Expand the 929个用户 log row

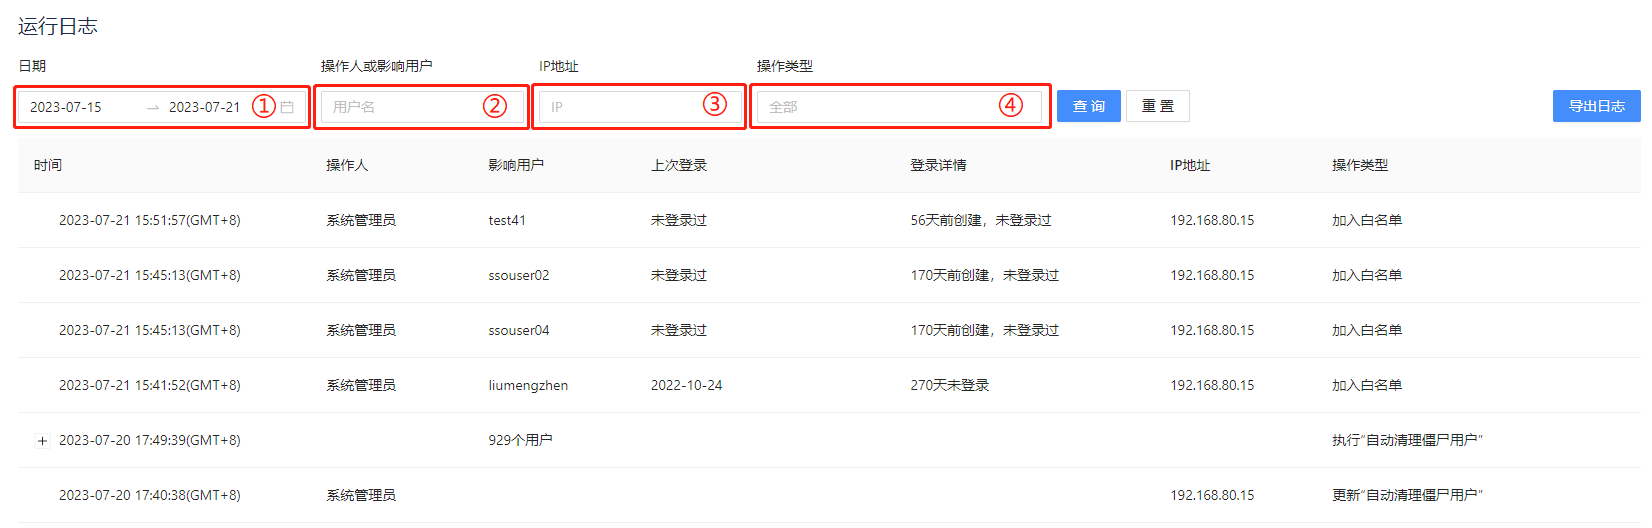(x=42, y=441)
